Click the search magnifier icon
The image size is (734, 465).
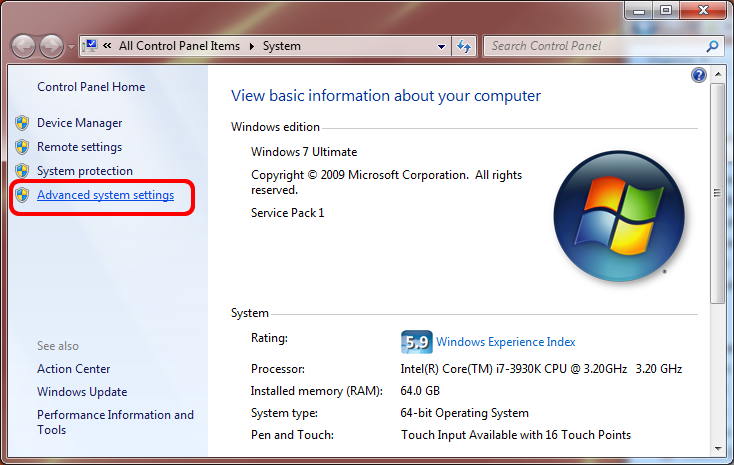pyautogui.click(x=712, y=46)
